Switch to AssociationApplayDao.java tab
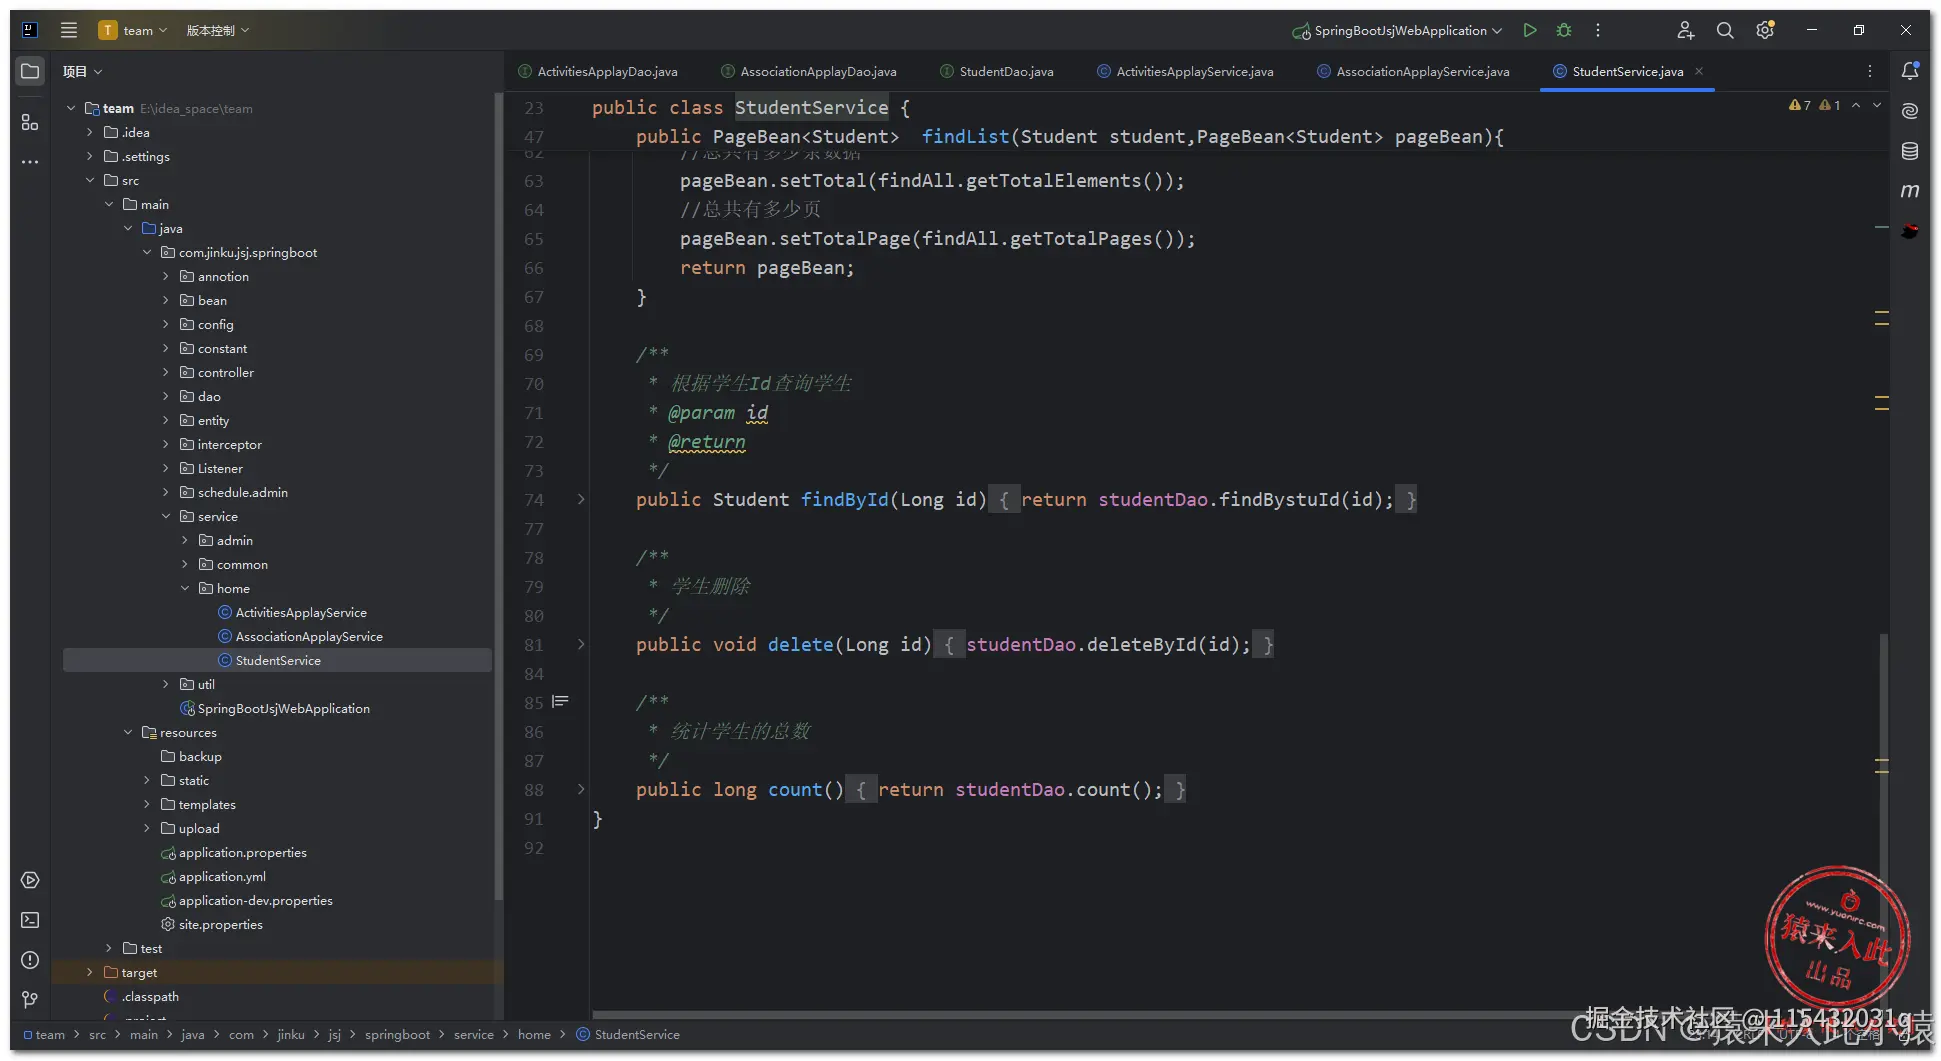The width and height of the screenshot is (1941, 1061). 808,71
